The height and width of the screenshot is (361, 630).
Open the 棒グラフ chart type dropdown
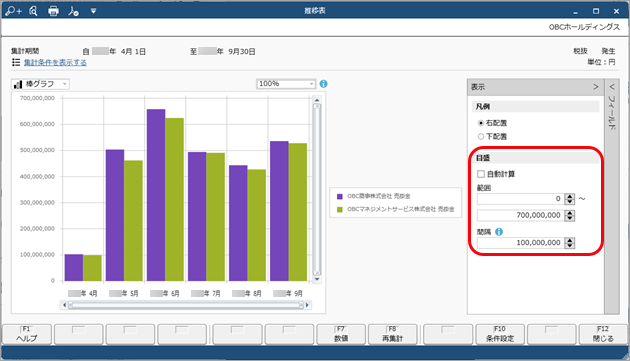pos(40,84)
